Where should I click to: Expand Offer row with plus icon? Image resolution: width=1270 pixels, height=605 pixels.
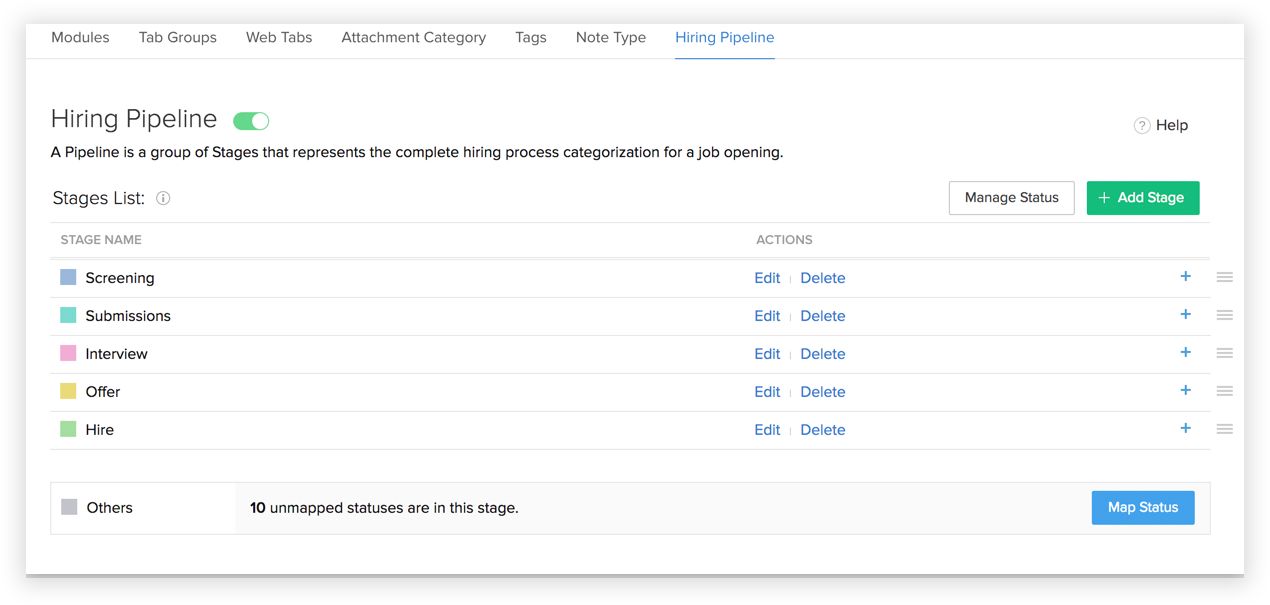tap(1185, 391)
